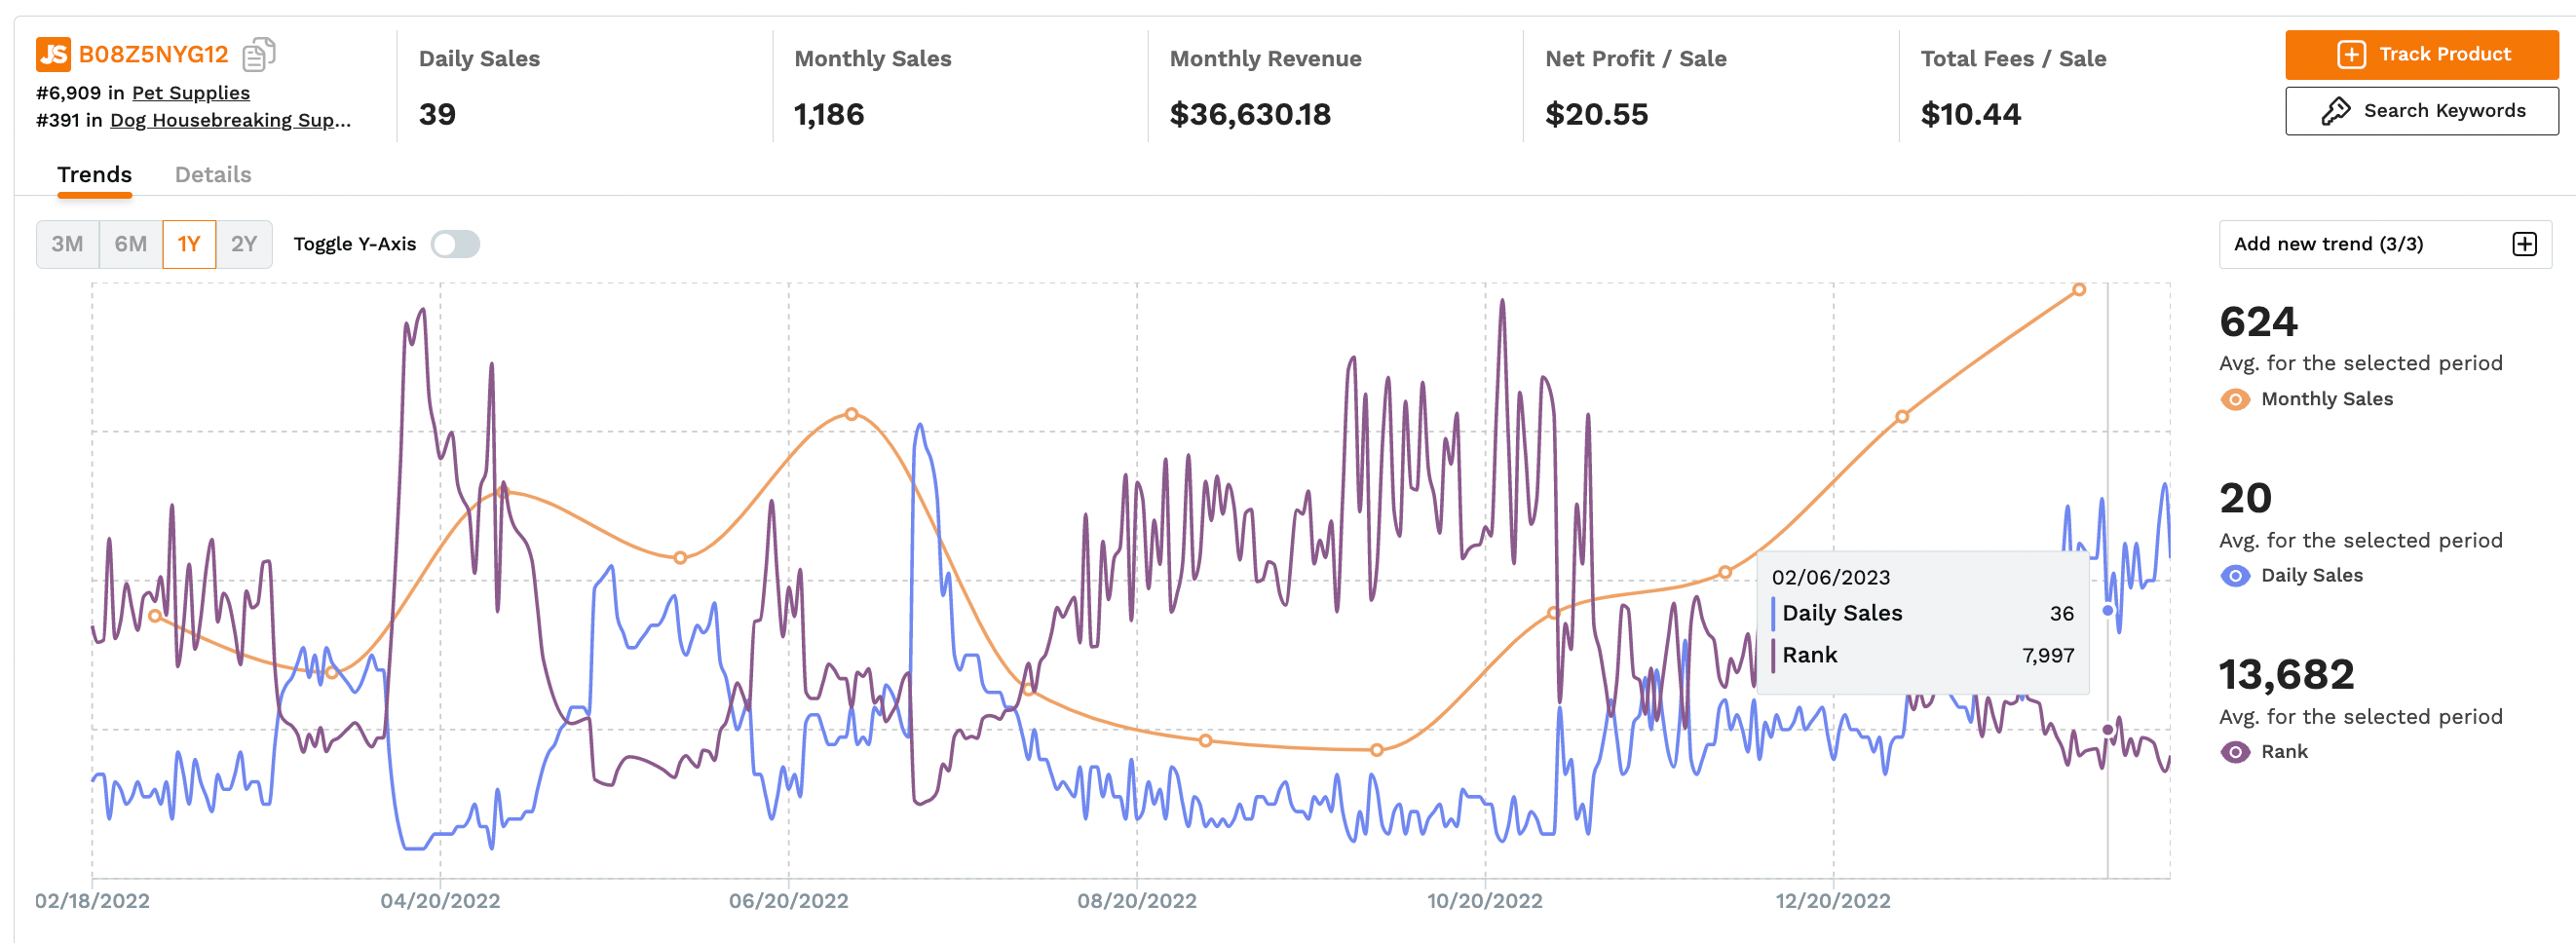The height and width of the screenshot is (943, 2576).
Task: Click the key icon on Search Keywords
Action: [x=2335, y=111]
